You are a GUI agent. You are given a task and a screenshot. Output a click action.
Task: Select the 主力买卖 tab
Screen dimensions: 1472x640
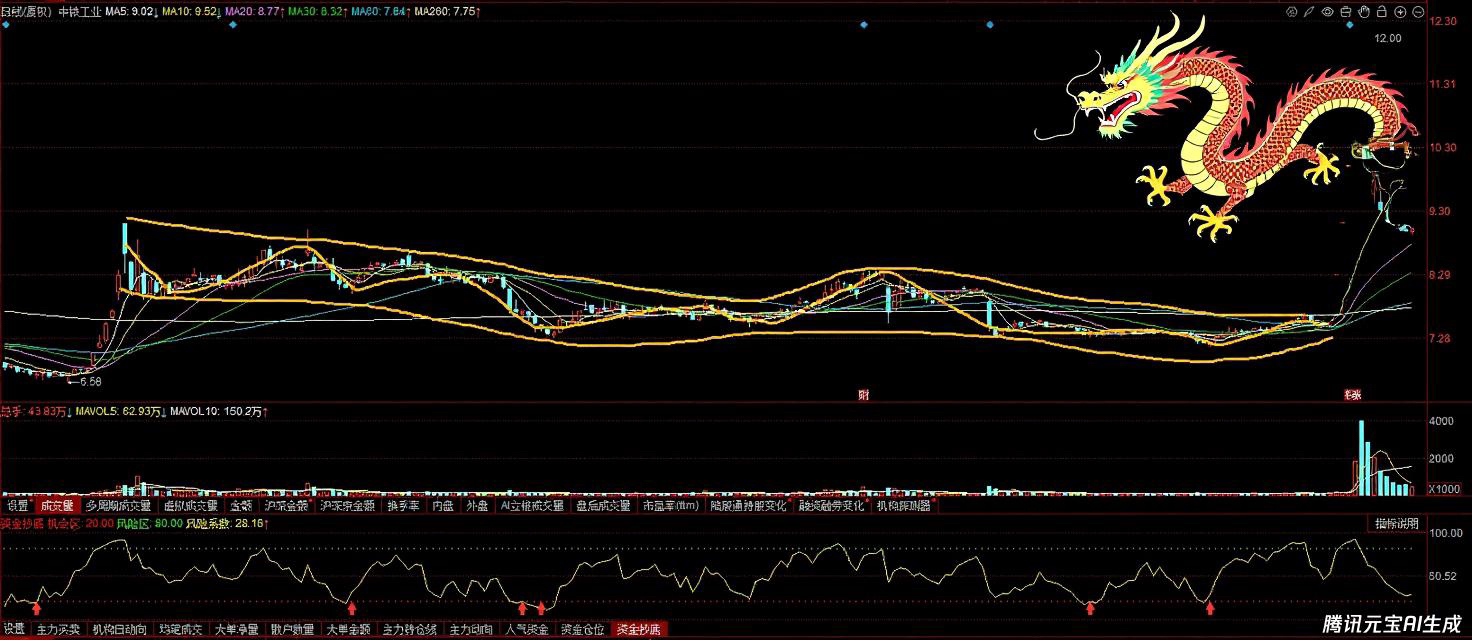(x=58, y=630)
